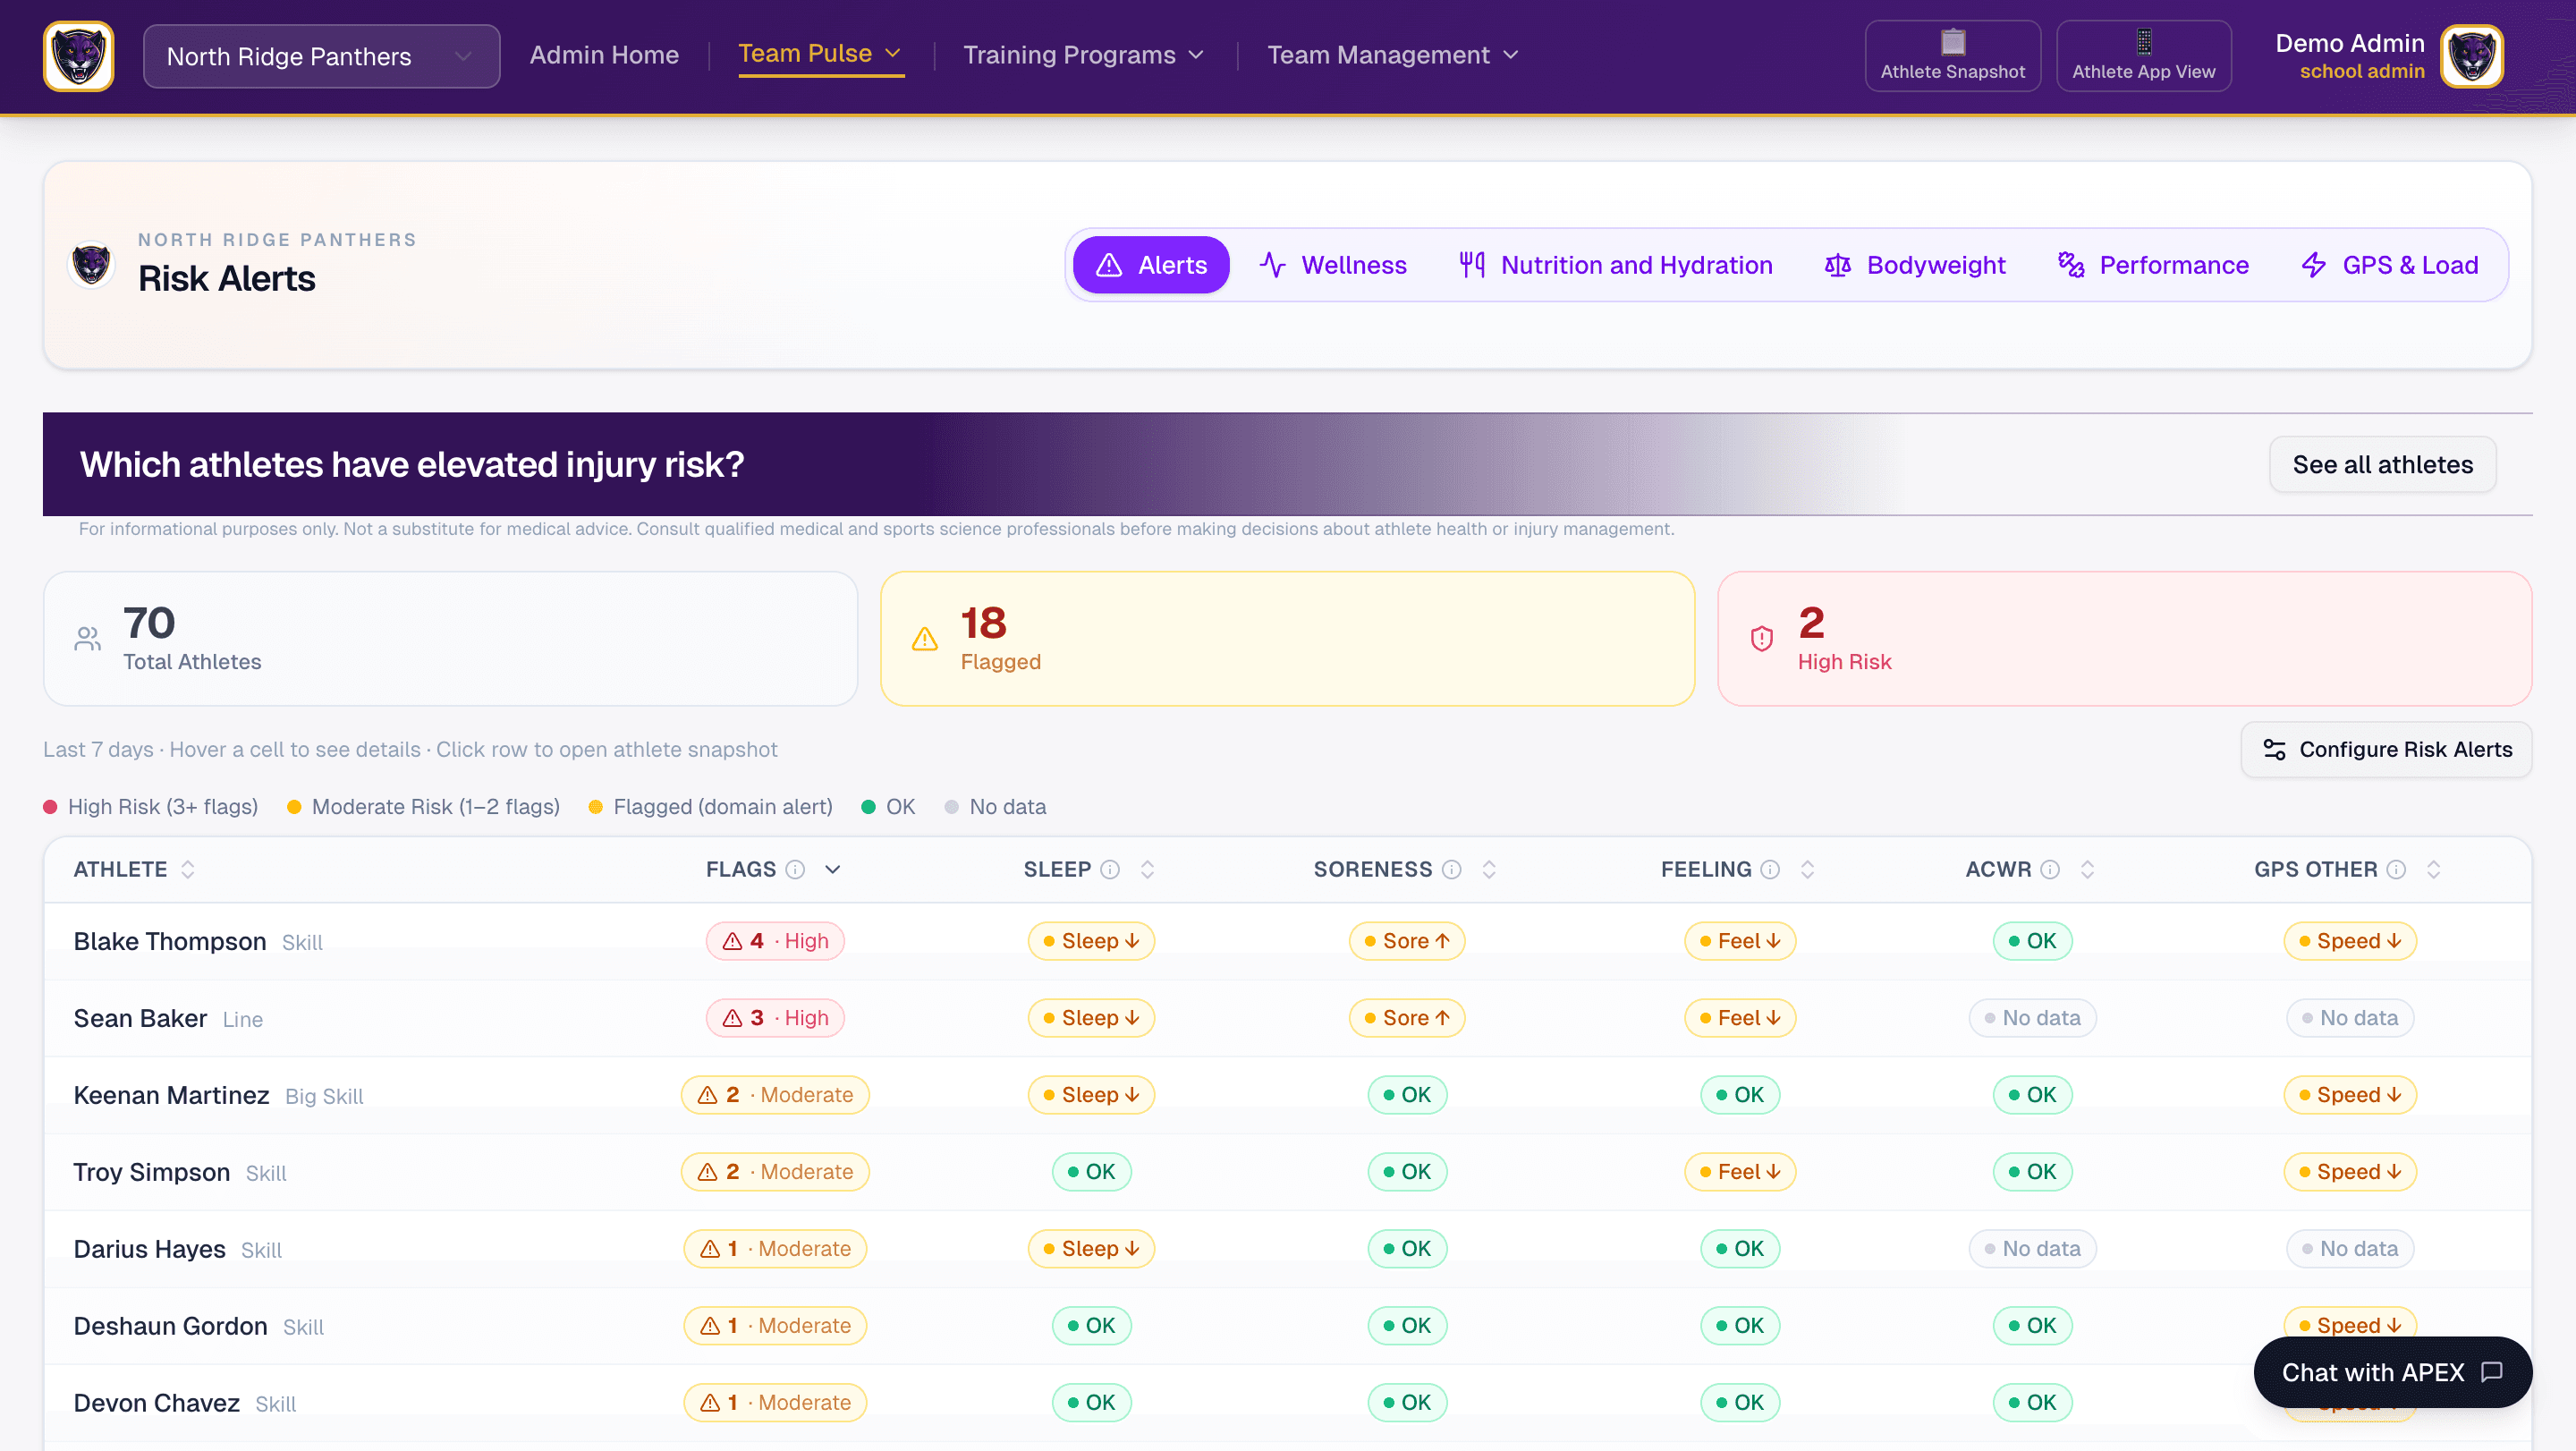Click the ACWR column info icon
This screenshot has height=1451, width=2576.
click(x=2050, y=869)
